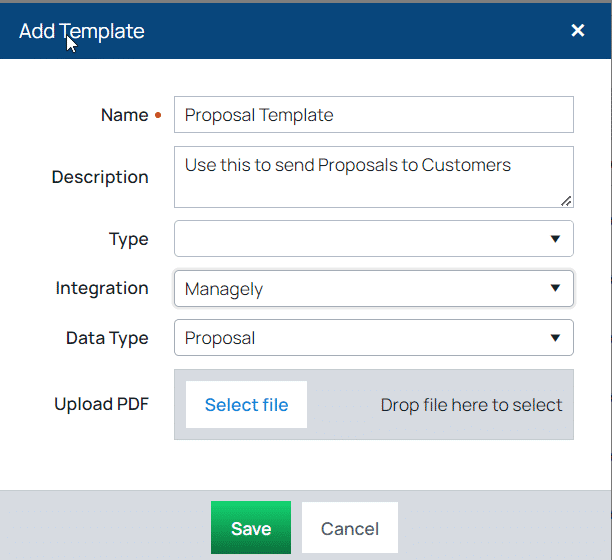Open the empty Type dropdown
The image size is (612, 560).
click(373, 239)
